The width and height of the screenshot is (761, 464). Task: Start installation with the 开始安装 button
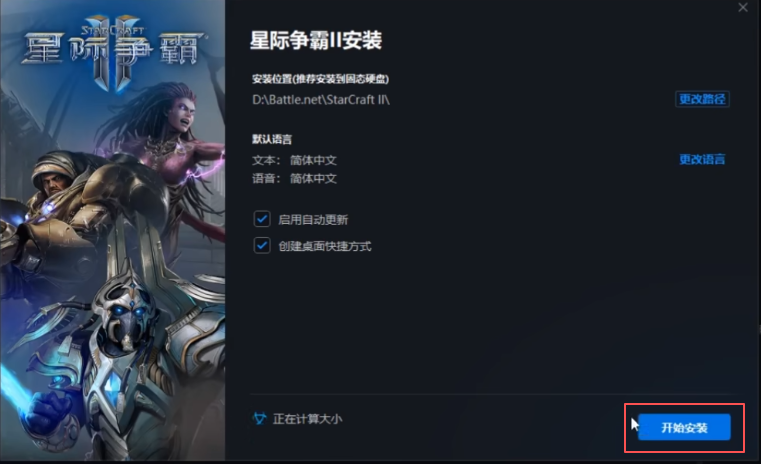tap(684, 427)
